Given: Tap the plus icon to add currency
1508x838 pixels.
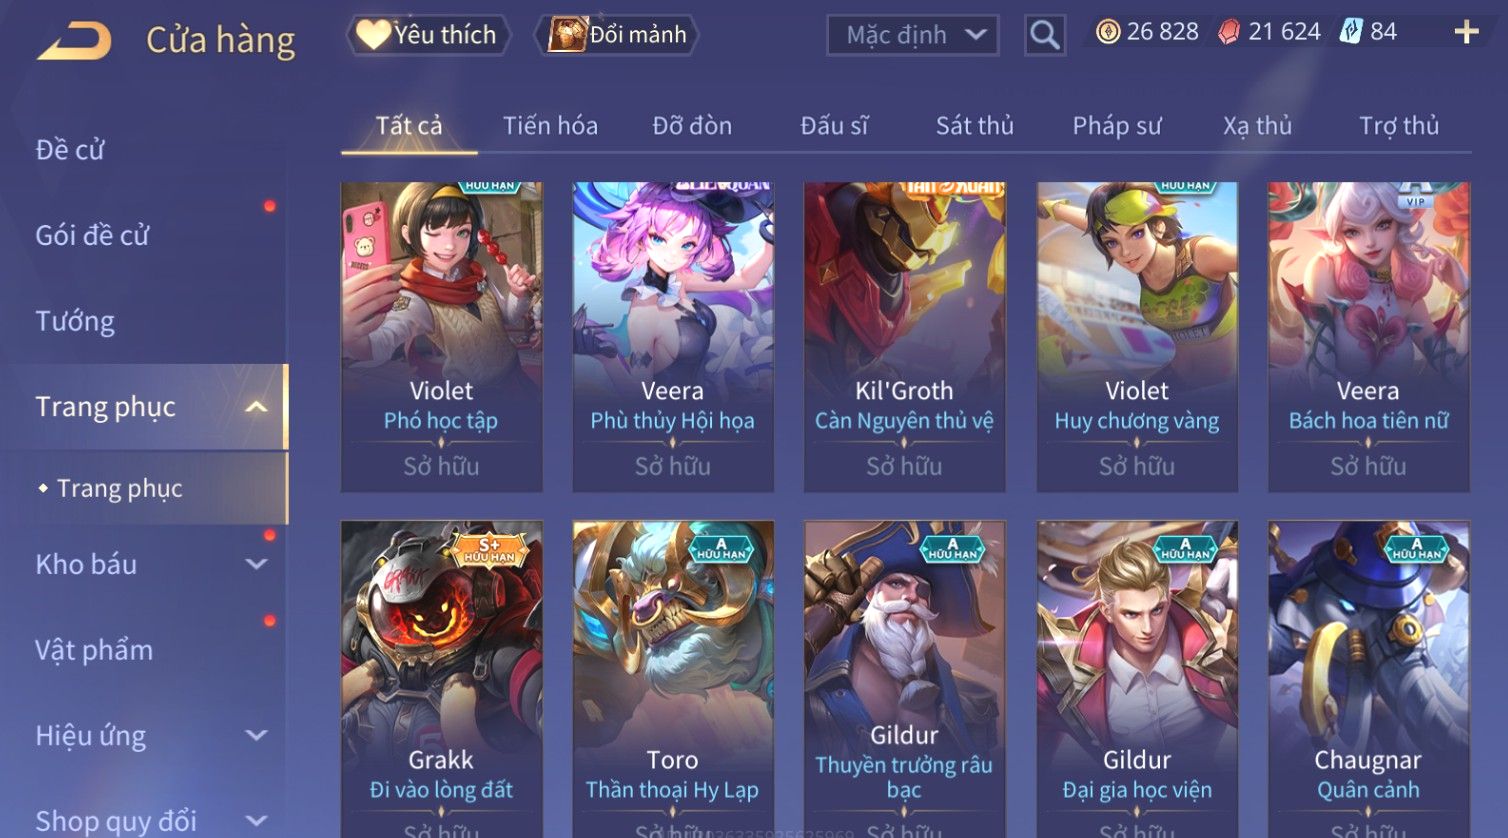Looking at the screenshot, I should (1466, 32).
